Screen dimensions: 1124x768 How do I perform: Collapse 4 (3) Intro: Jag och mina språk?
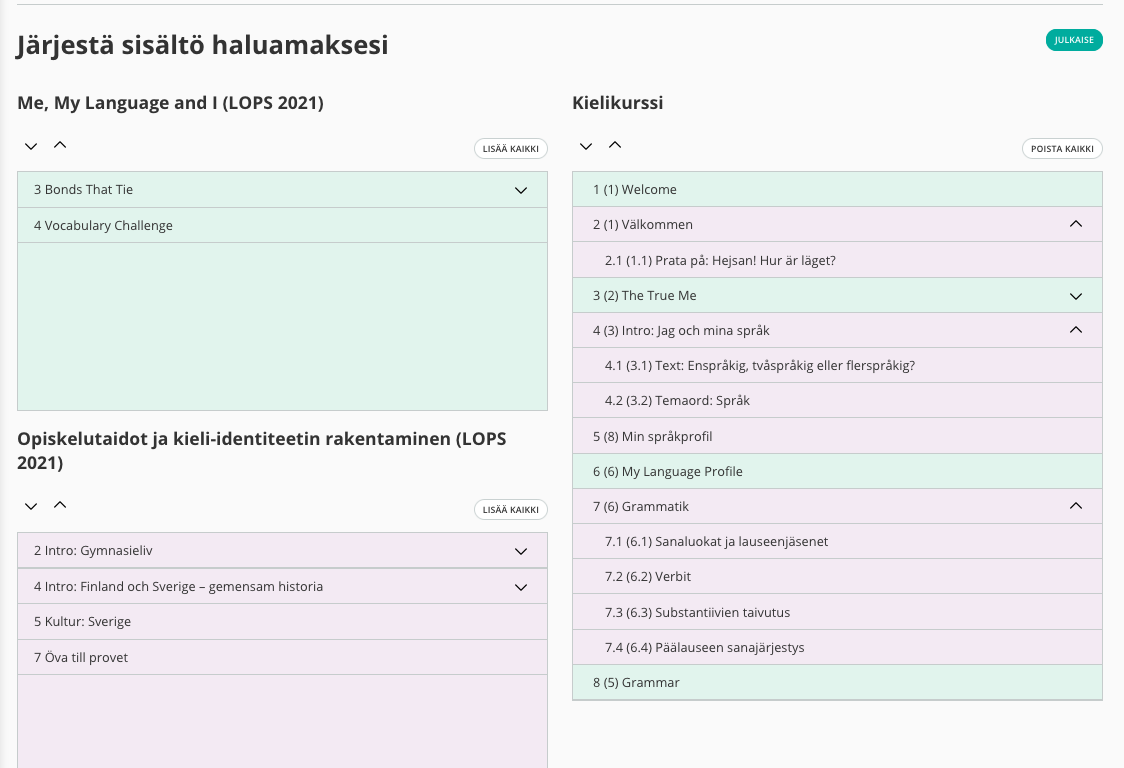coord(1076,330)
